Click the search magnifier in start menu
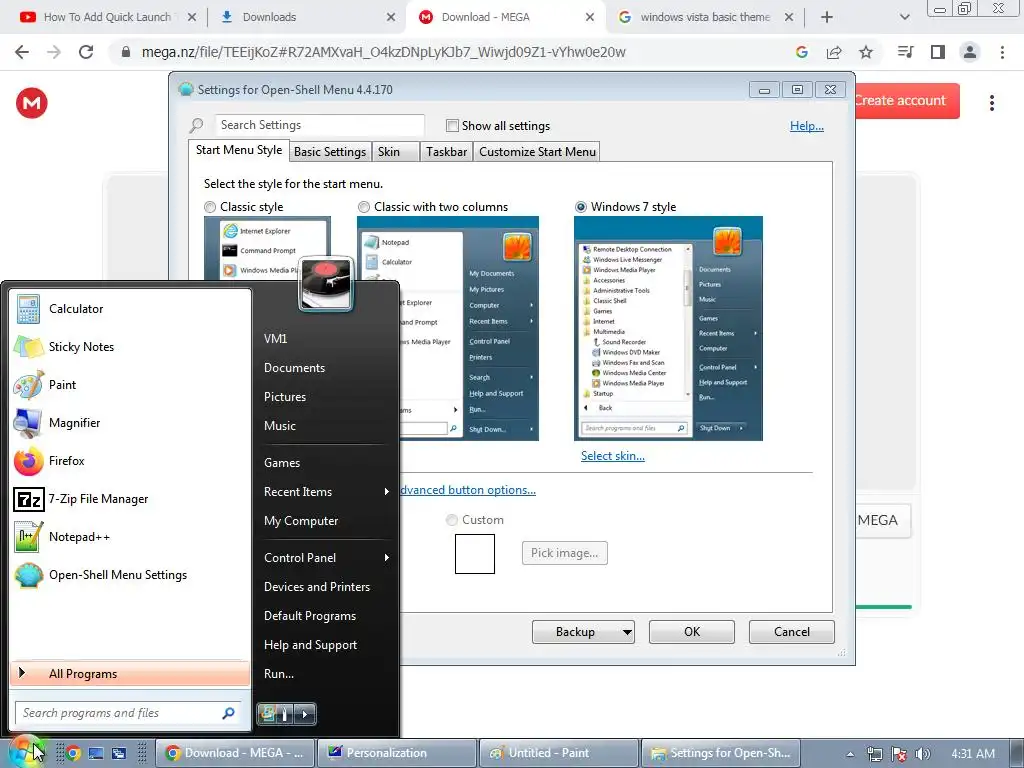This screenshot has width=1024, height=768. (228, 713)
